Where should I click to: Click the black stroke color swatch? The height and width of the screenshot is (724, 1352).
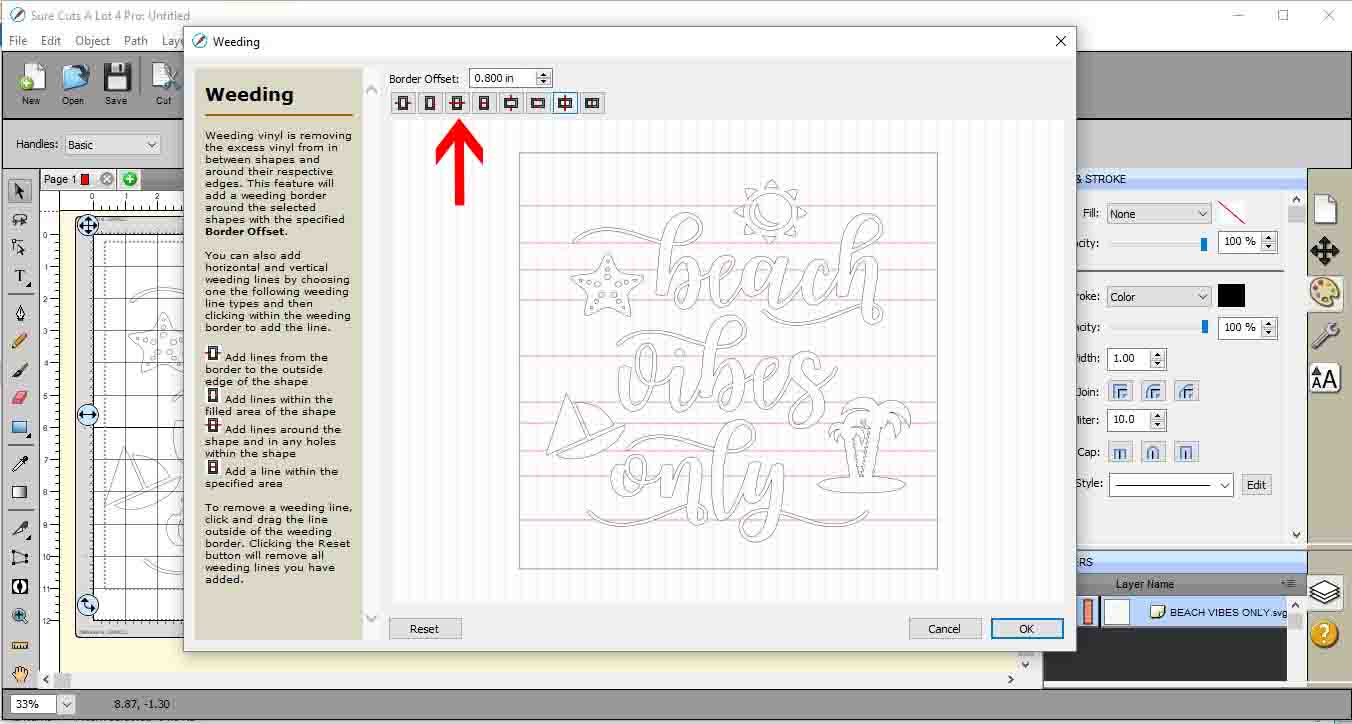tap(1231, 296)
